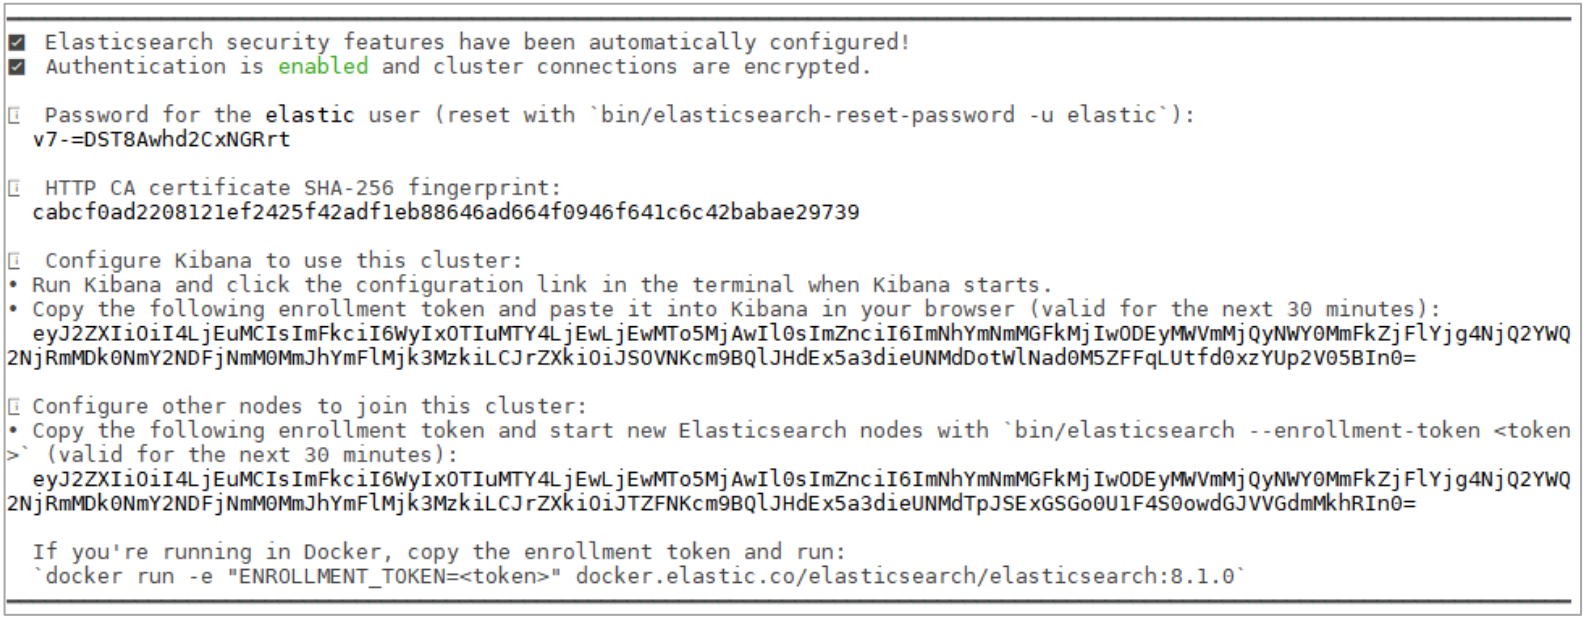1592x624 pixels.
Task: Click 'If you're running in Docker' line
Action: click(x=439, y=553)
